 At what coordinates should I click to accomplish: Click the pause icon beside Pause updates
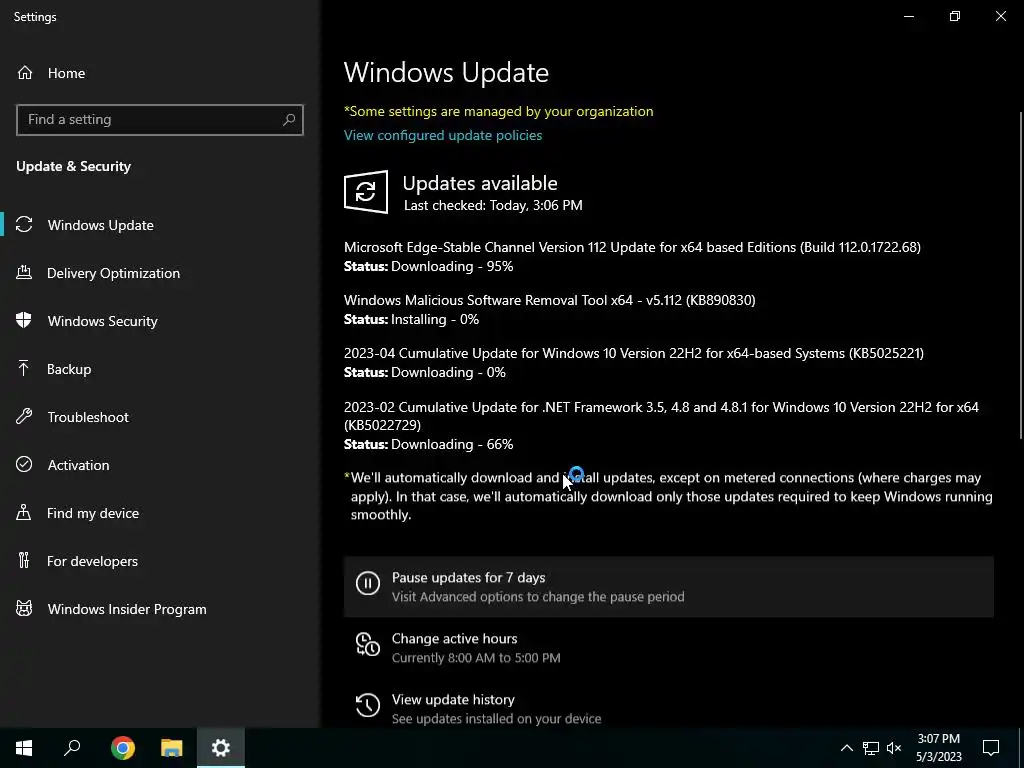tap(368, 583)
